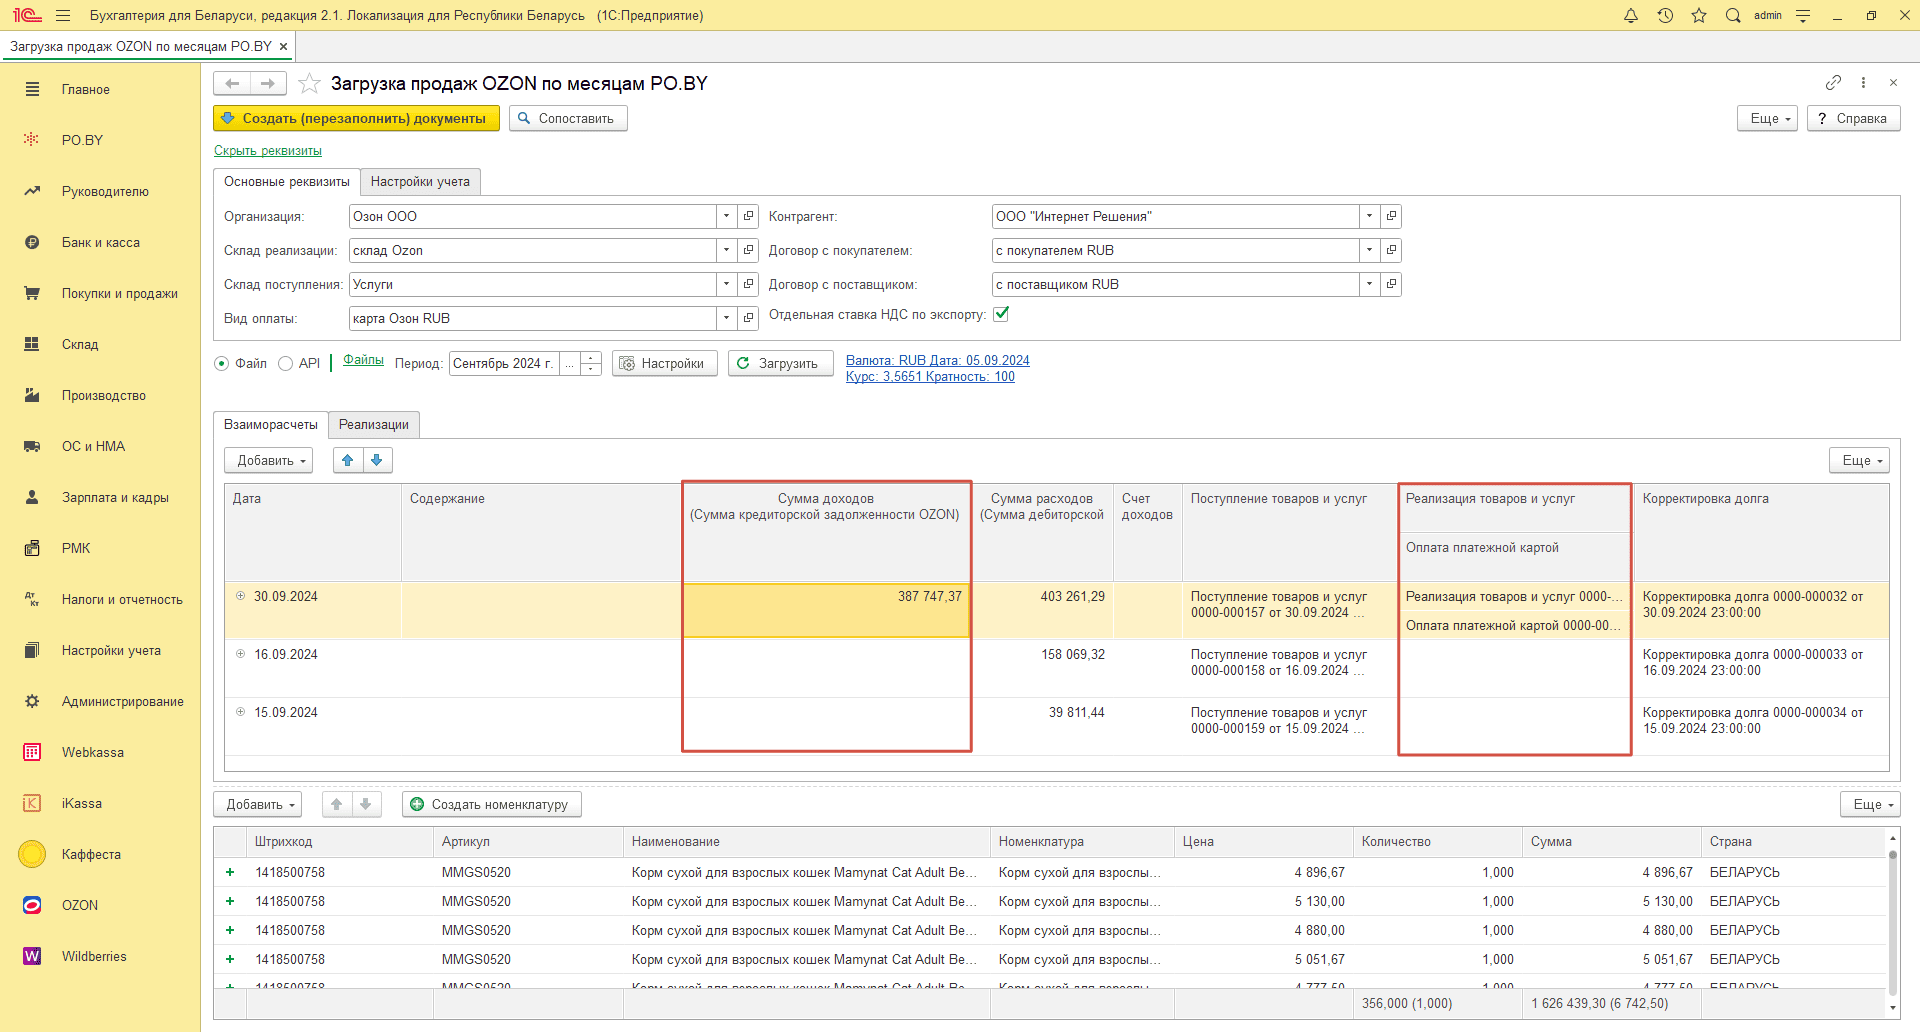Switch to Настройки учета tab

[x=420, y=182]
